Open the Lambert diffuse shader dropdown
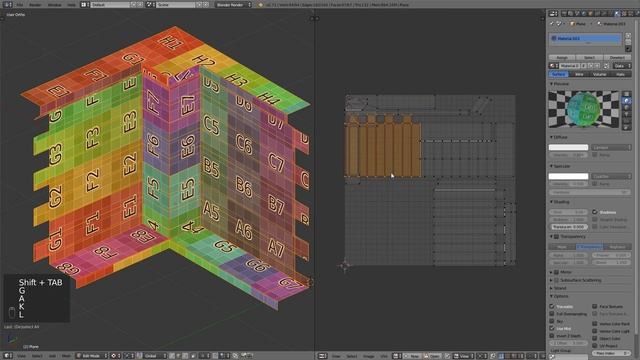640x360 pixels. [x=611, y=147]
